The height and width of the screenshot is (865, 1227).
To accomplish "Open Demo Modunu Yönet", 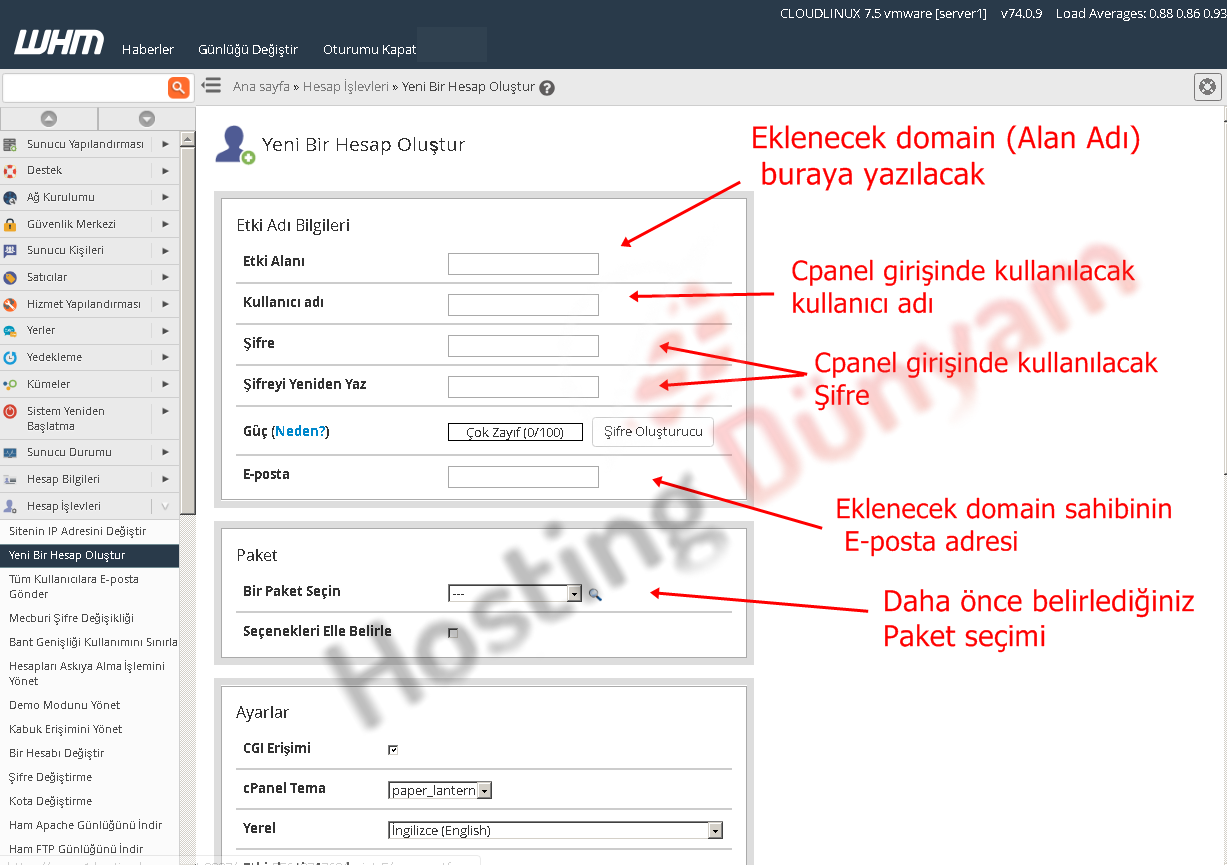I will tap(64, 705).
